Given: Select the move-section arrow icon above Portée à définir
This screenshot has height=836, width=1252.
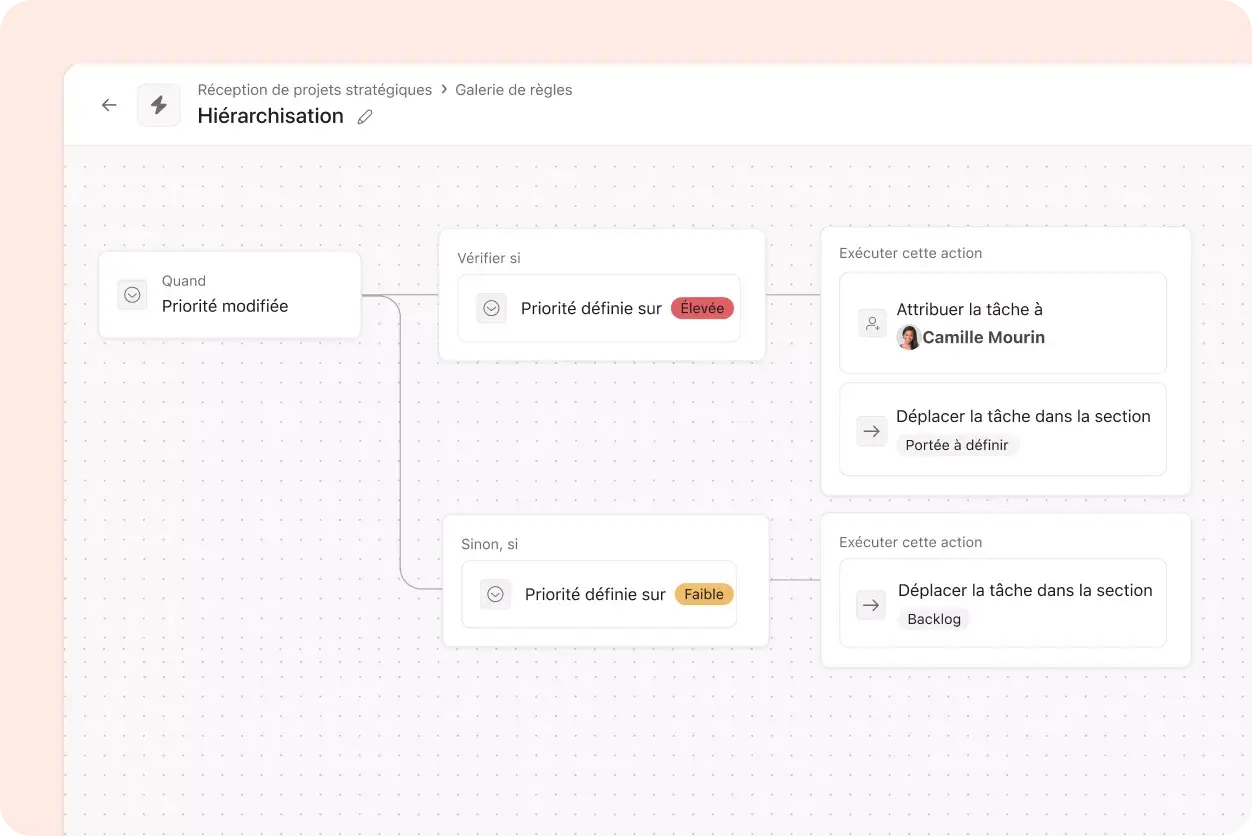Looking at the screenshot, I should tap(871, 430).
